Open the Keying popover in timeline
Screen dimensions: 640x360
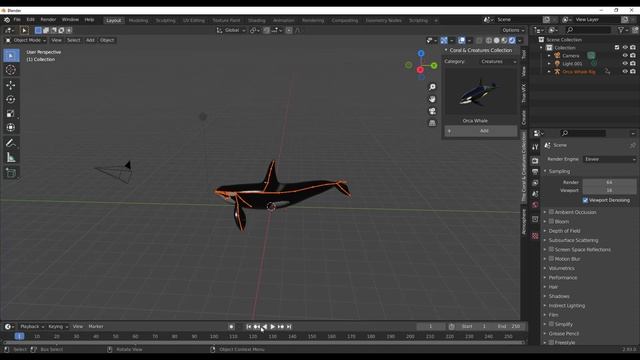coord(58,327)
